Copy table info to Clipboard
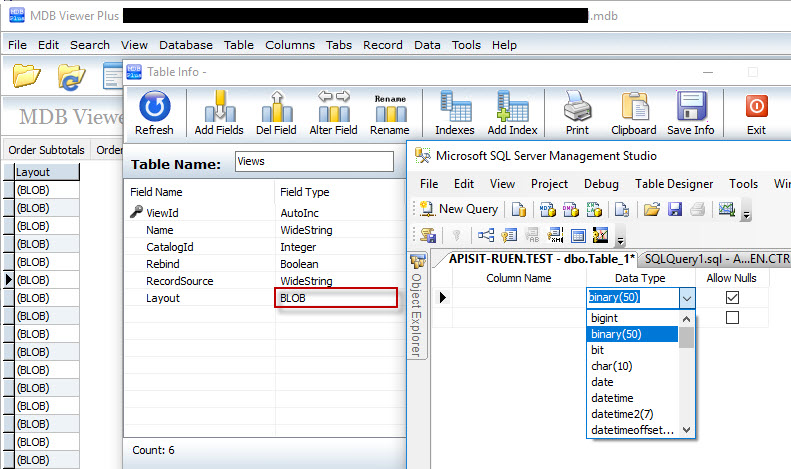The image size is (791, 469). coord(634,112)
